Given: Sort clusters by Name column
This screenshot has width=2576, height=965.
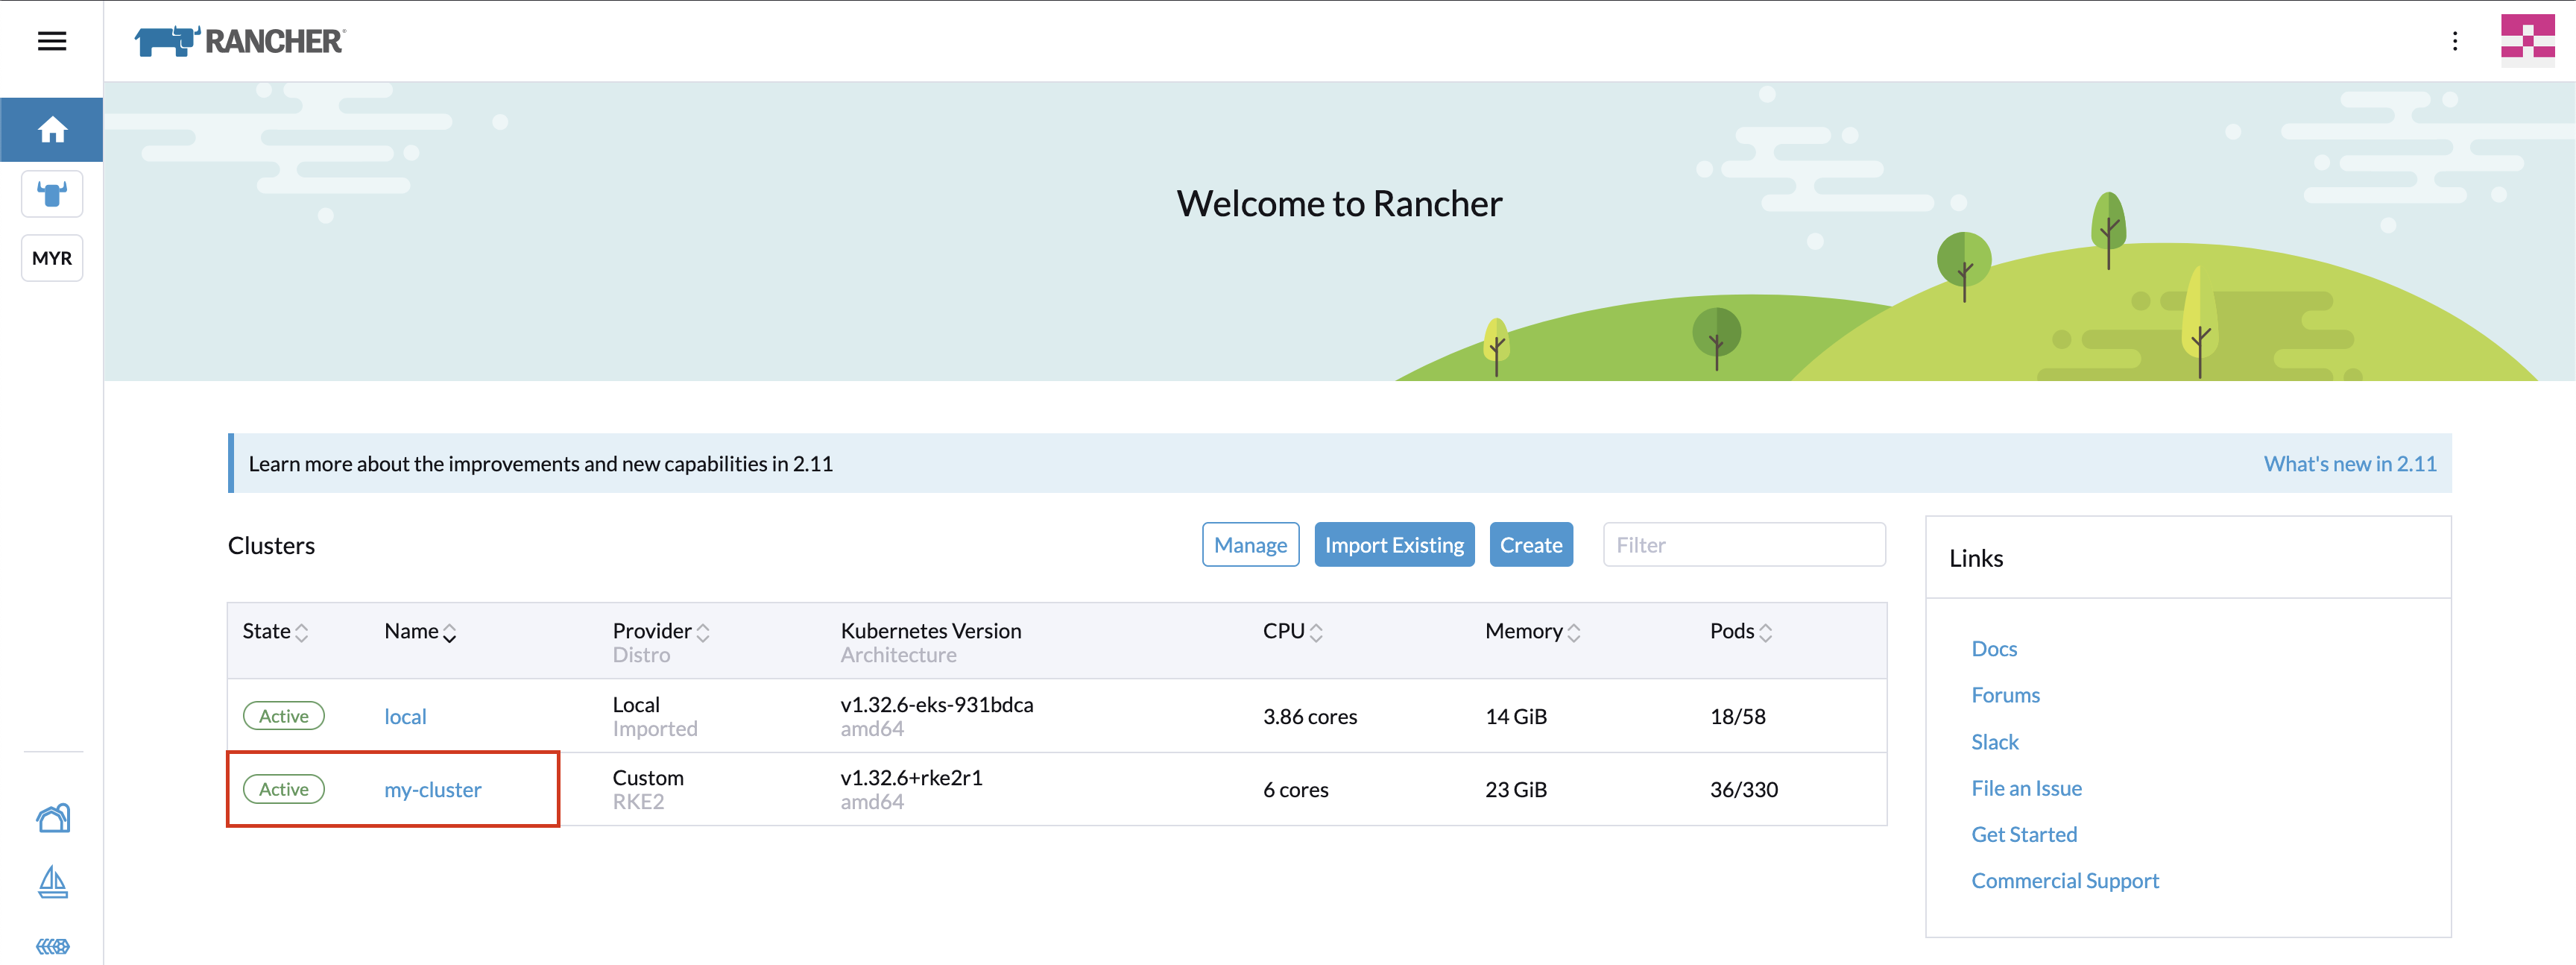Looking at the screenshot, I should (420, 631).
